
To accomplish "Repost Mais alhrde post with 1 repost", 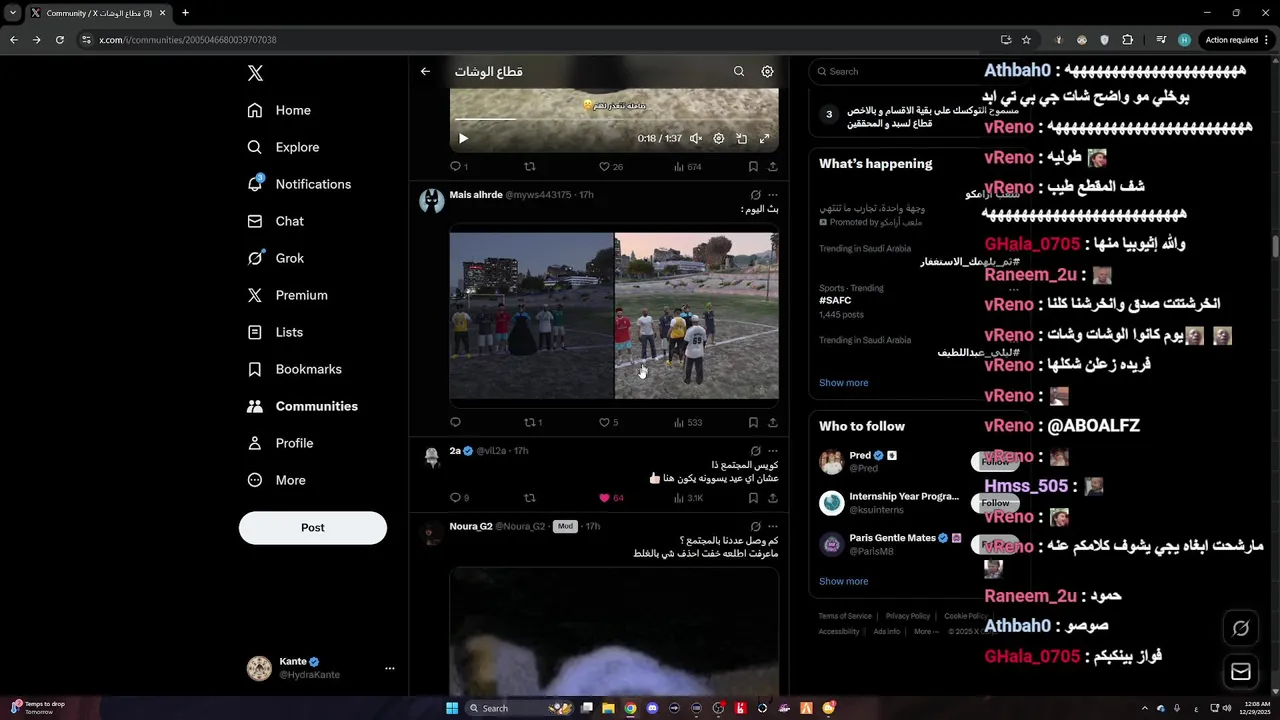I will [533, 422].
